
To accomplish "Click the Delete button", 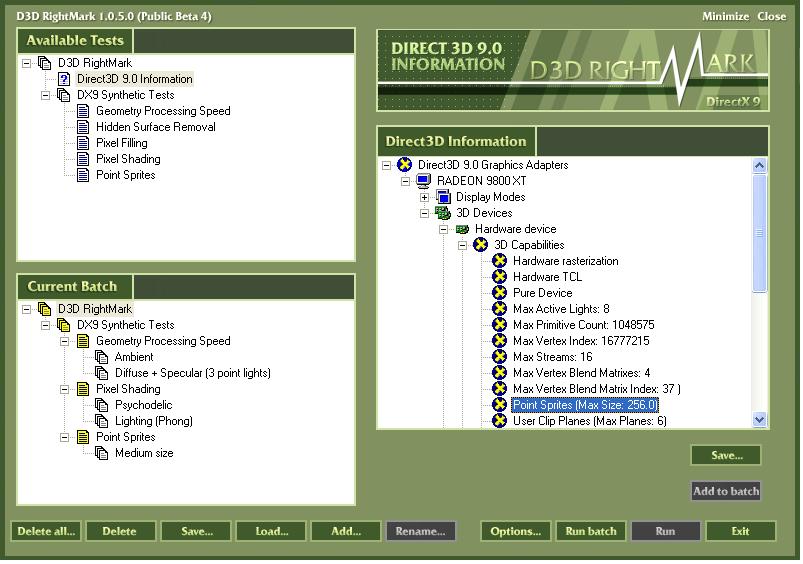I will [120, 531].
